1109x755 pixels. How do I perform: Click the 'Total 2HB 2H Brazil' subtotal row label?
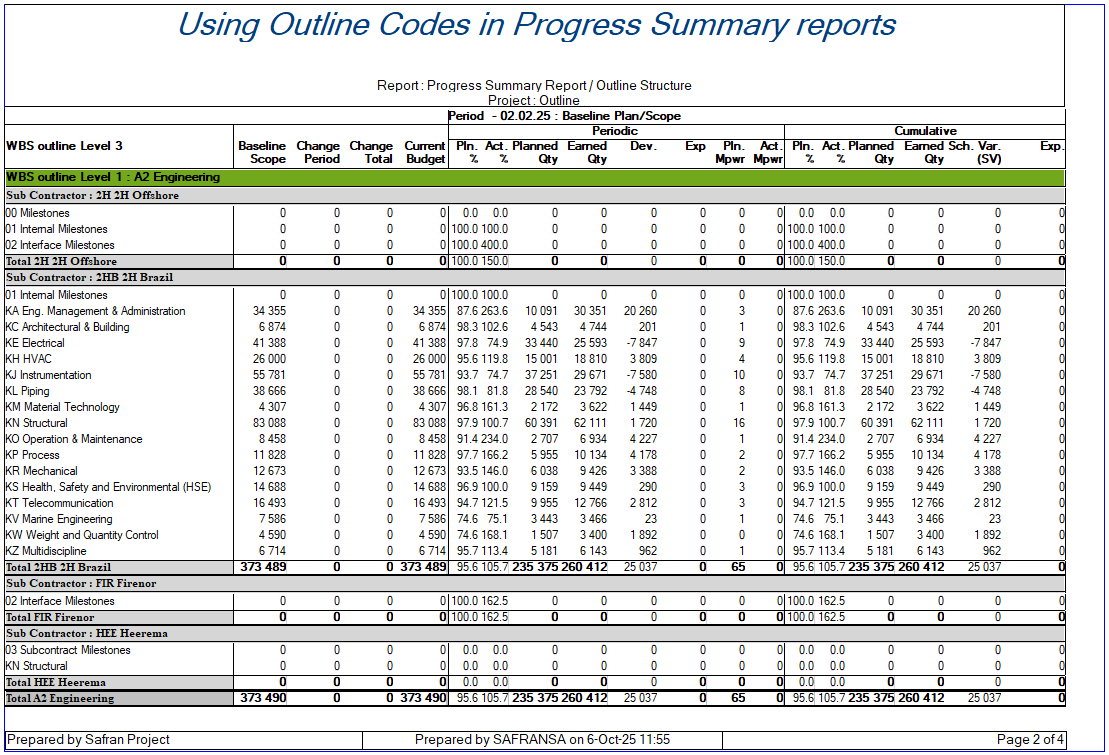coord(60,567)
